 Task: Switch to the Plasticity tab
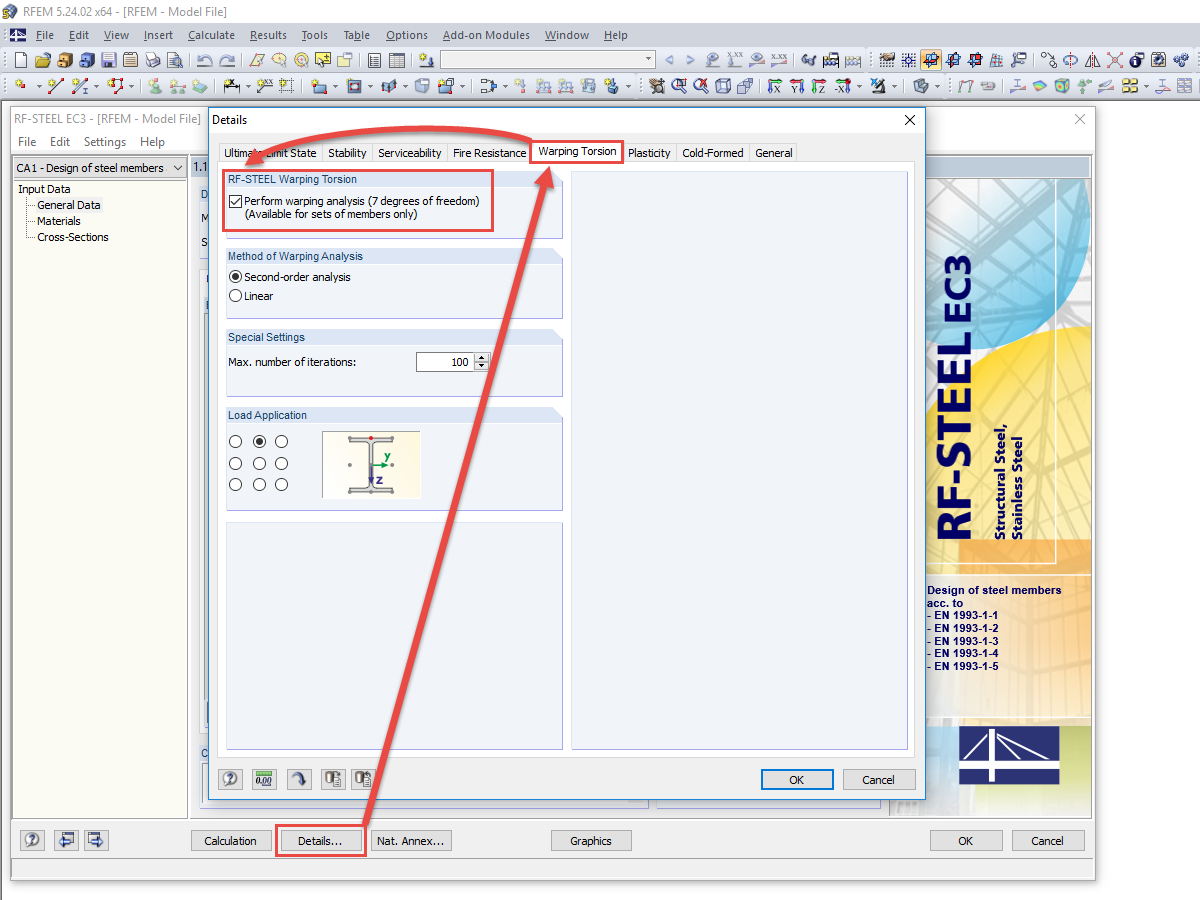tap(649, 153)
